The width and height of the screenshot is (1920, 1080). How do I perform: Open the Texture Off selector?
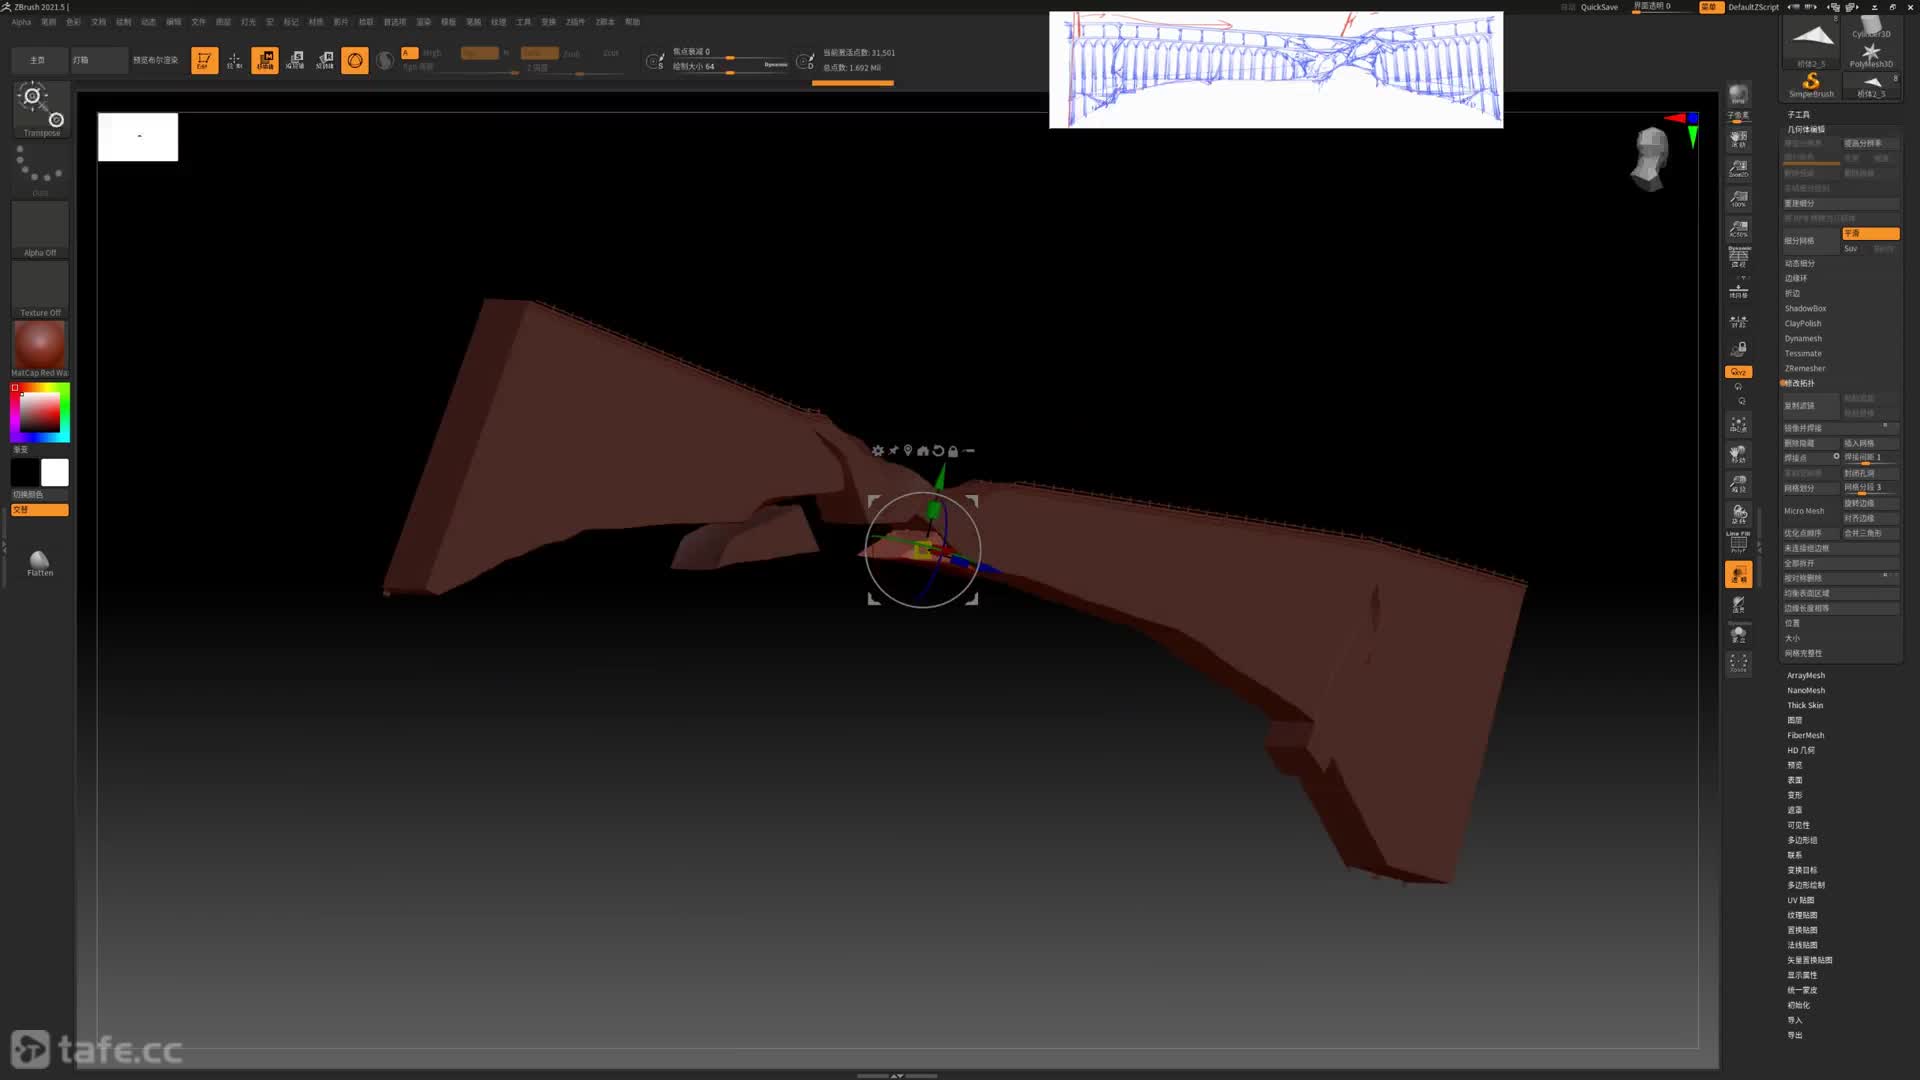pos(40,289)
